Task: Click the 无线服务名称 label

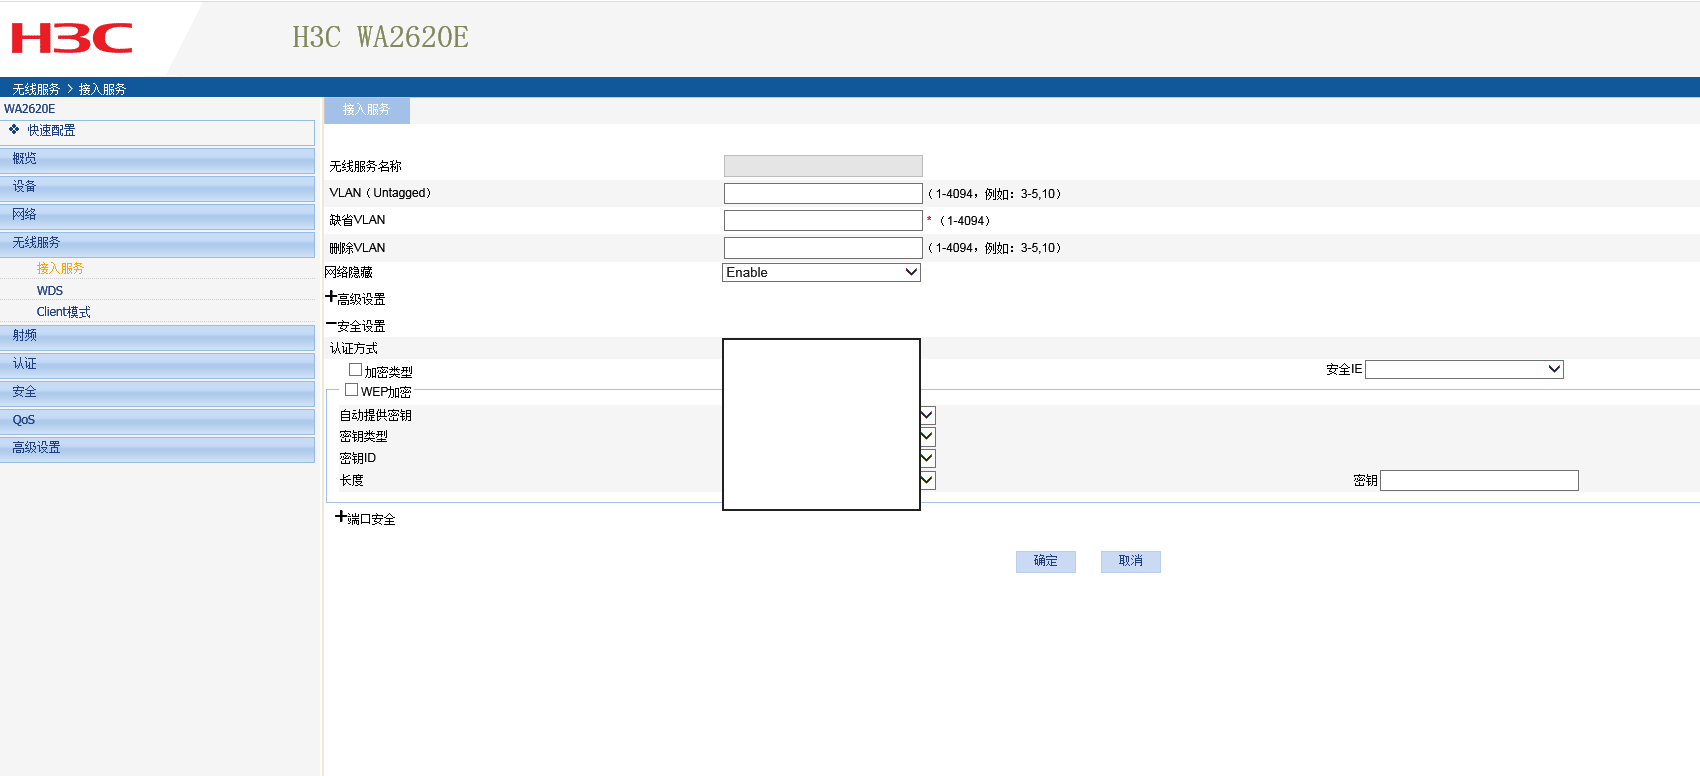Action: point(365,166)
